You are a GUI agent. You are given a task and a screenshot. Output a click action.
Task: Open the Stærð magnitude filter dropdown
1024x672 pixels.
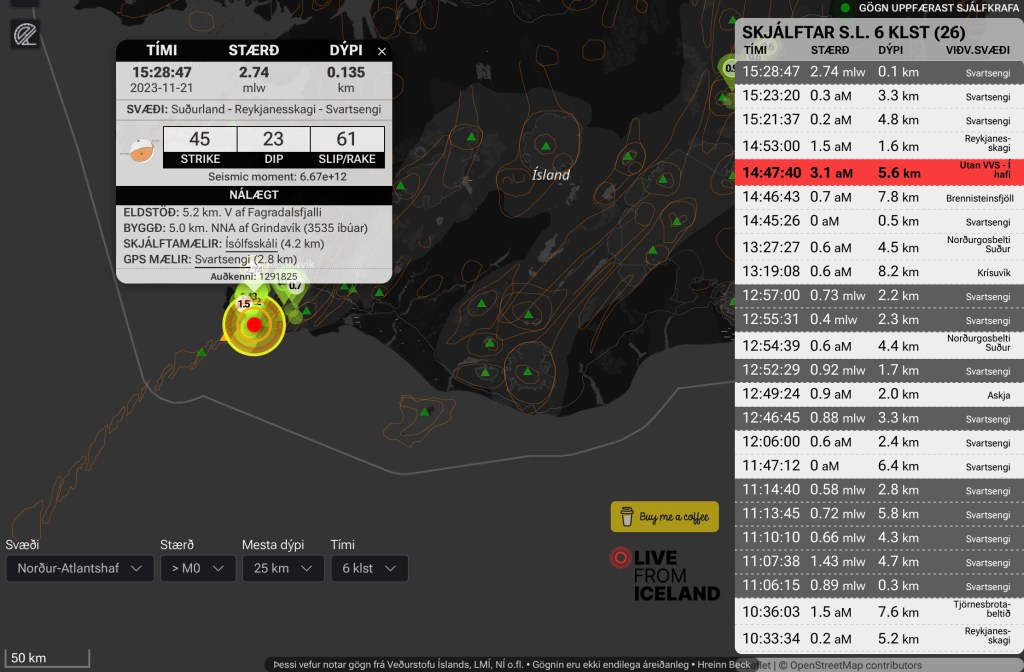(196, 569)
